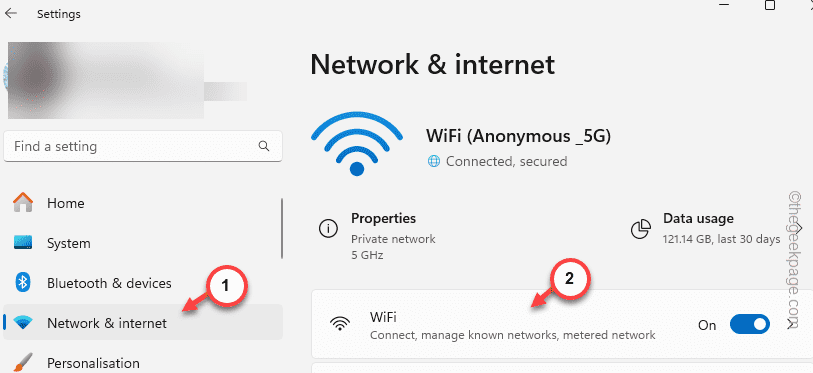Click the Personalisation paintbrush icon
Viewport: 813px width, 373px height.
click(x=23, y=363)
